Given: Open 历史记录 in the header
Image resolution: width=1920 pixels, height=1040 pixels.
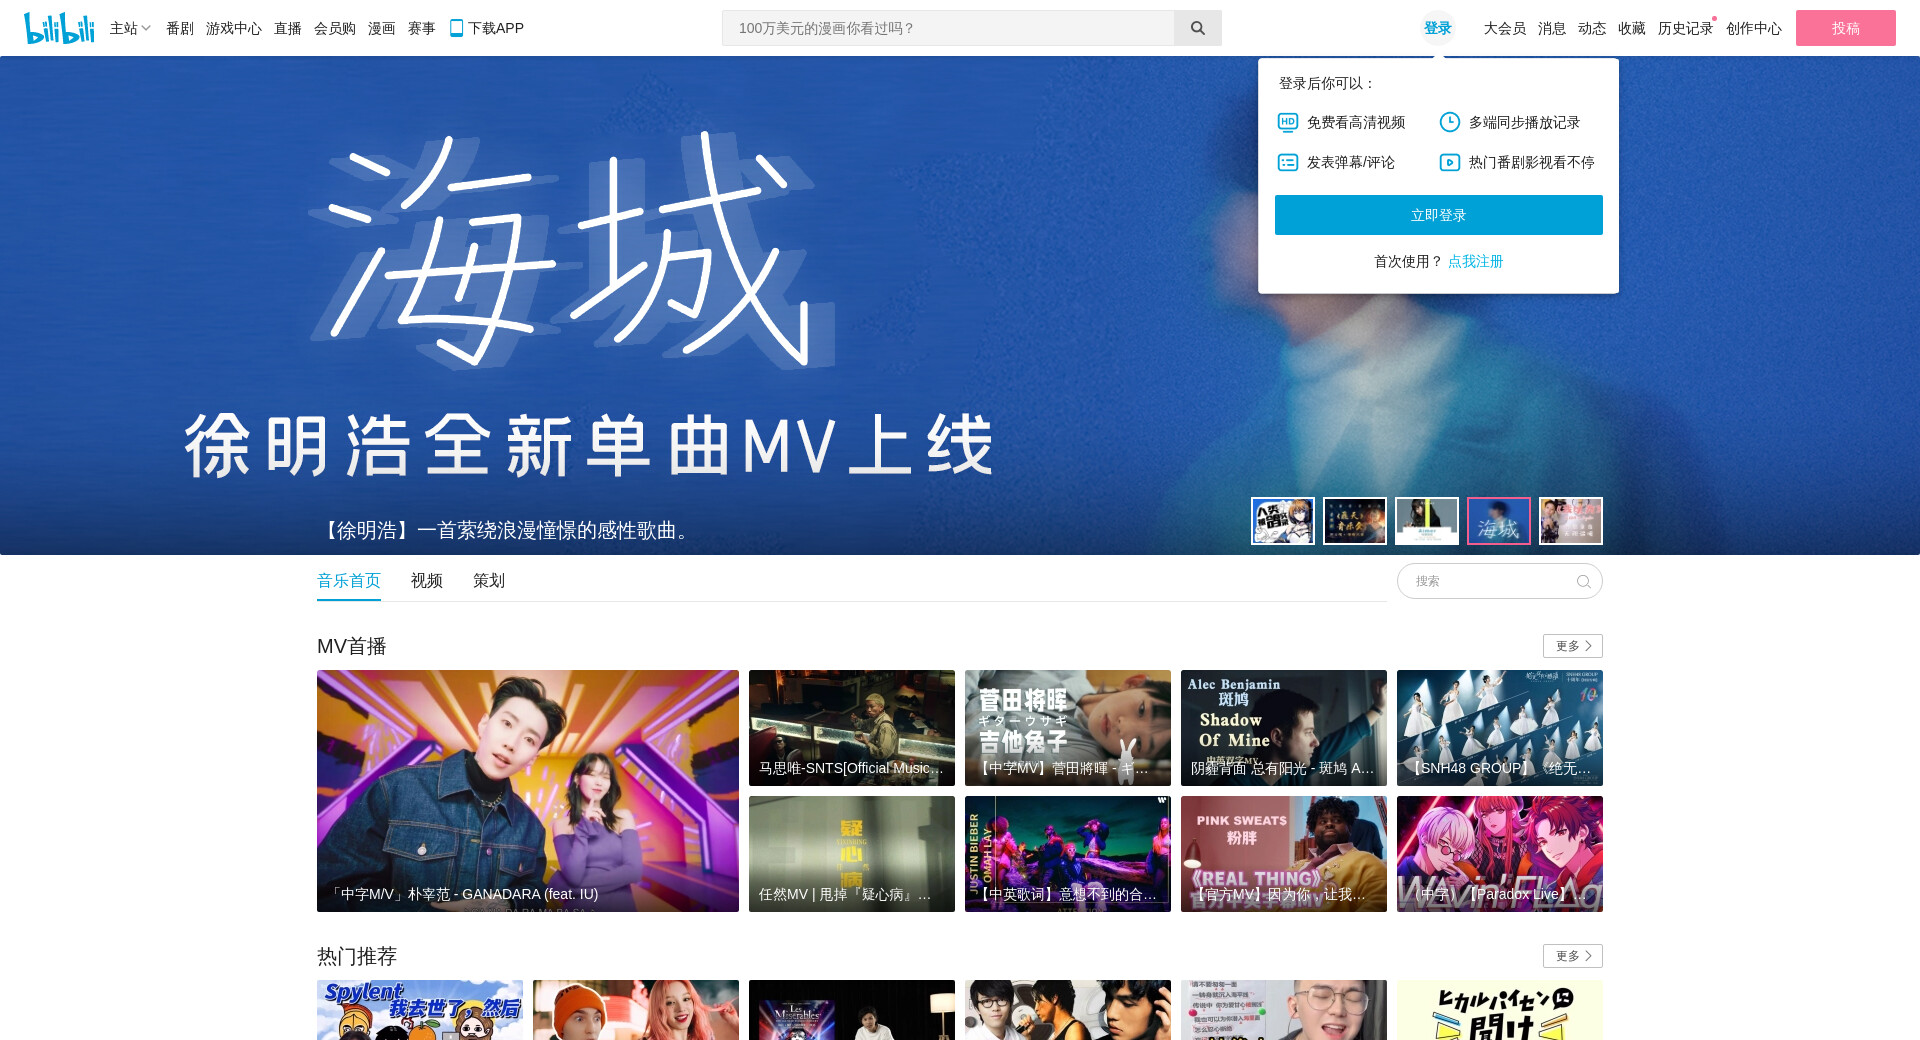Looking at the screenshot, I should pyautogui.click(x=1686, y=28).
